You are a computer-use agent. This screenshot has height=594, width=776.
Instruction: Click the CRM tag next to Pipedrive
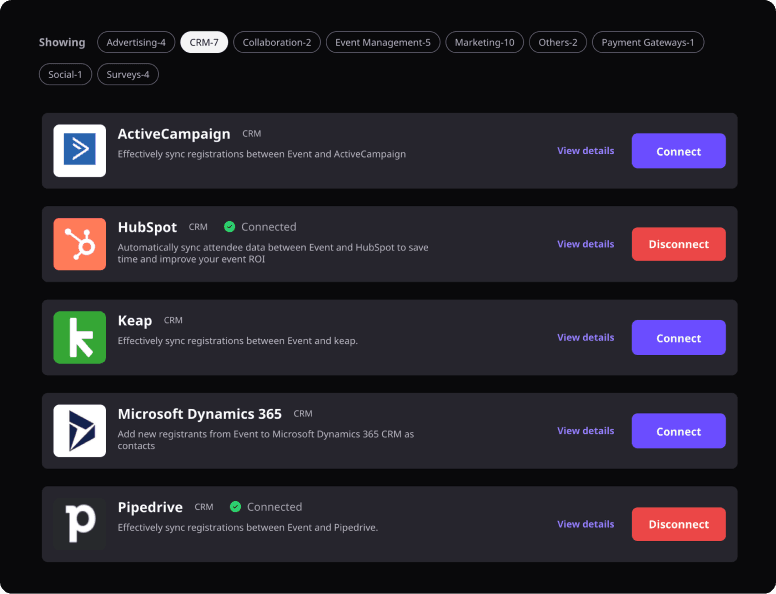[204, 507]
